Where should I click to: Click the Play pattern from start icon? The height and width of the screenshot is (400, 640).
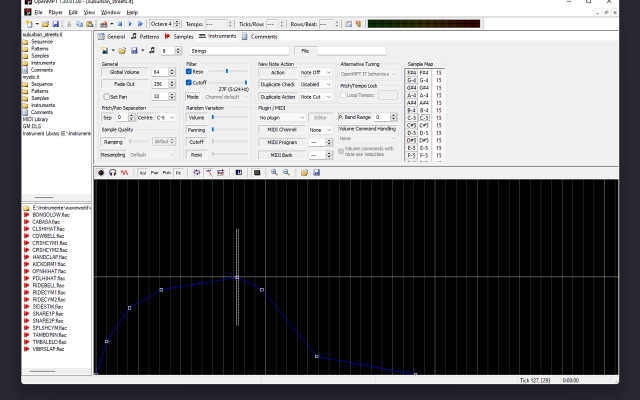(x=140, y=24)
